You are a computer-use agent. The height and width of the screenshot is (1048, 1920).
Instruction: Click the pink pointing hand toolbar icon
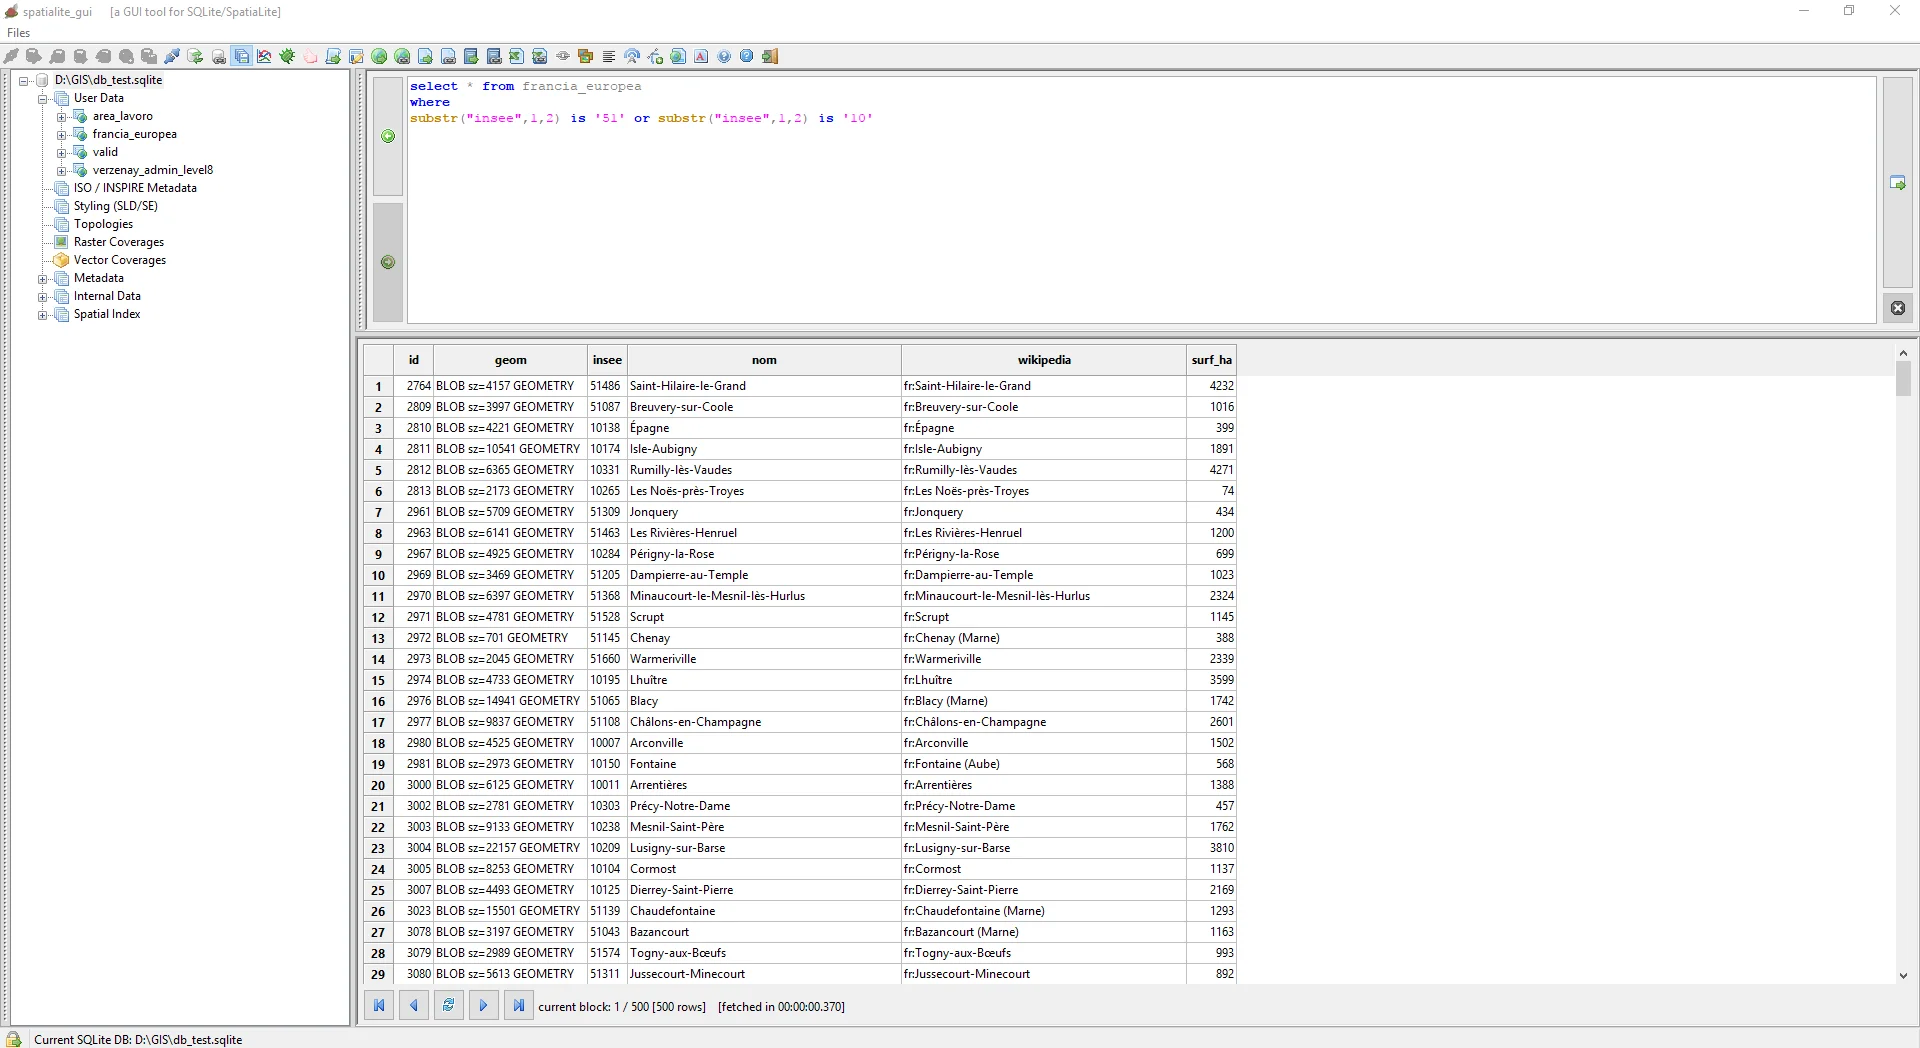(310, 56)
